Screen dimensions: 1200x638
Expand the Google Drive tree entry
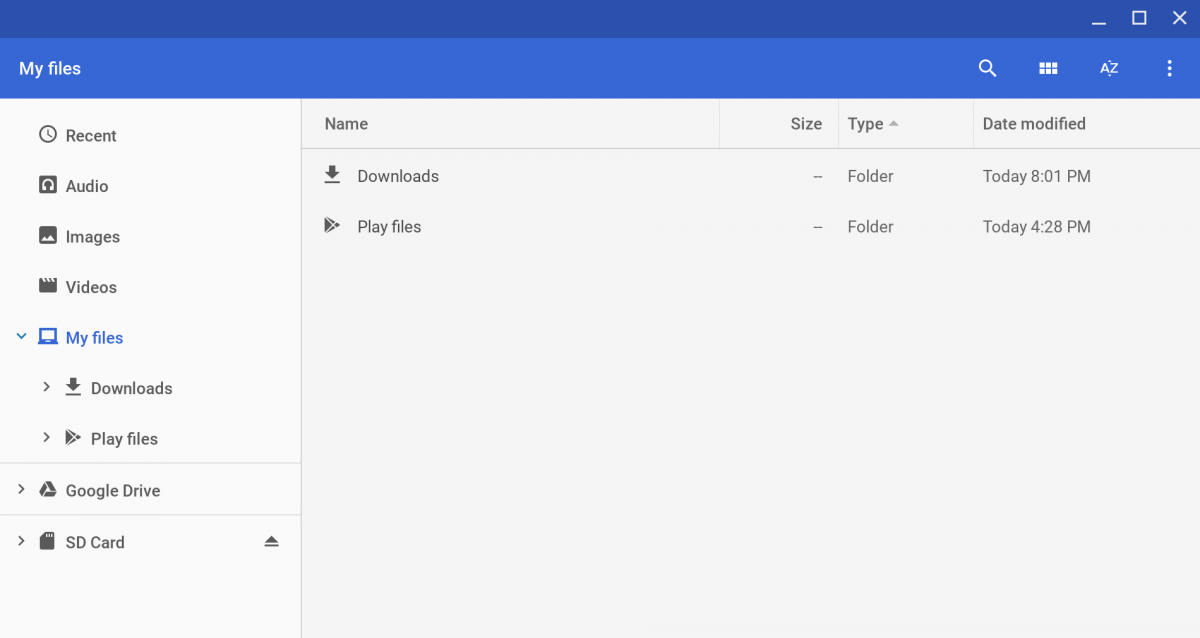point(20,490)
